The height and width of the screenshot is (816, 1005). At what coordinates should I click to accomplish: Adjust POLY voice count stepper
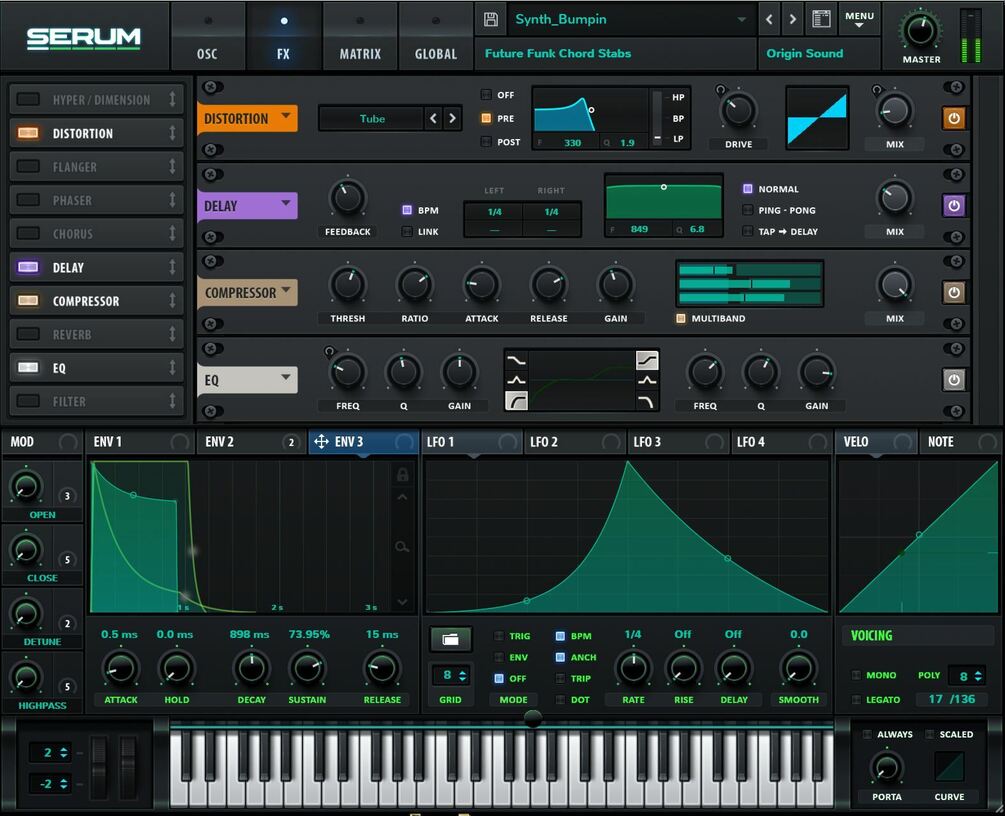click(x=977, y=676)
